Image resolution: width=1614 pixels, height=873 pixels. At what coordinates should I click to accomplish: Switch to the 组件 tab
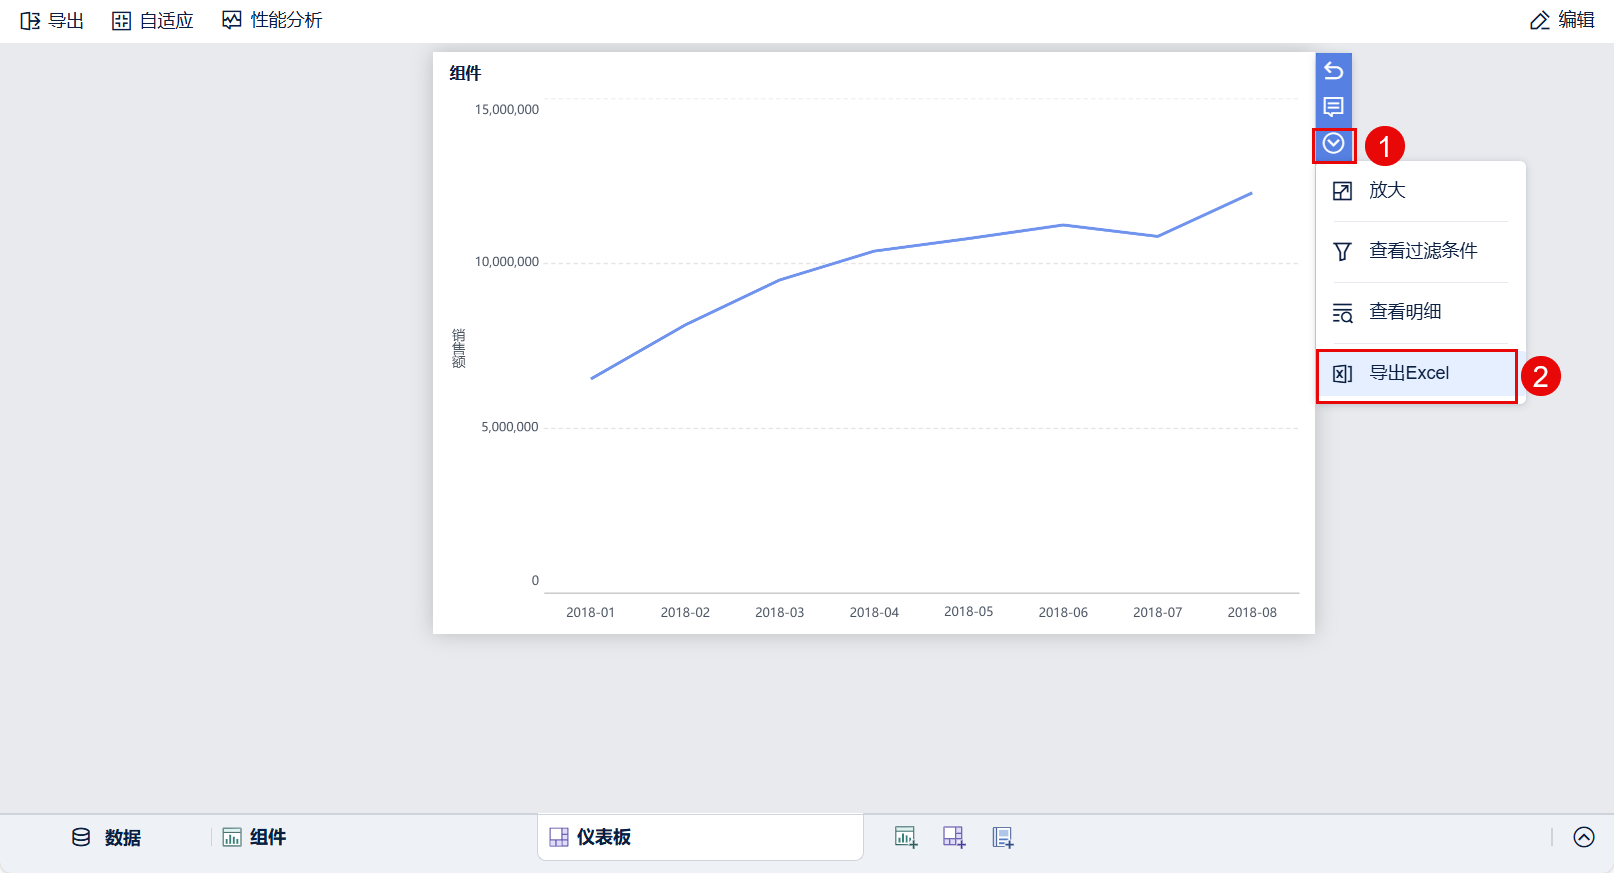tap(254, 838)
